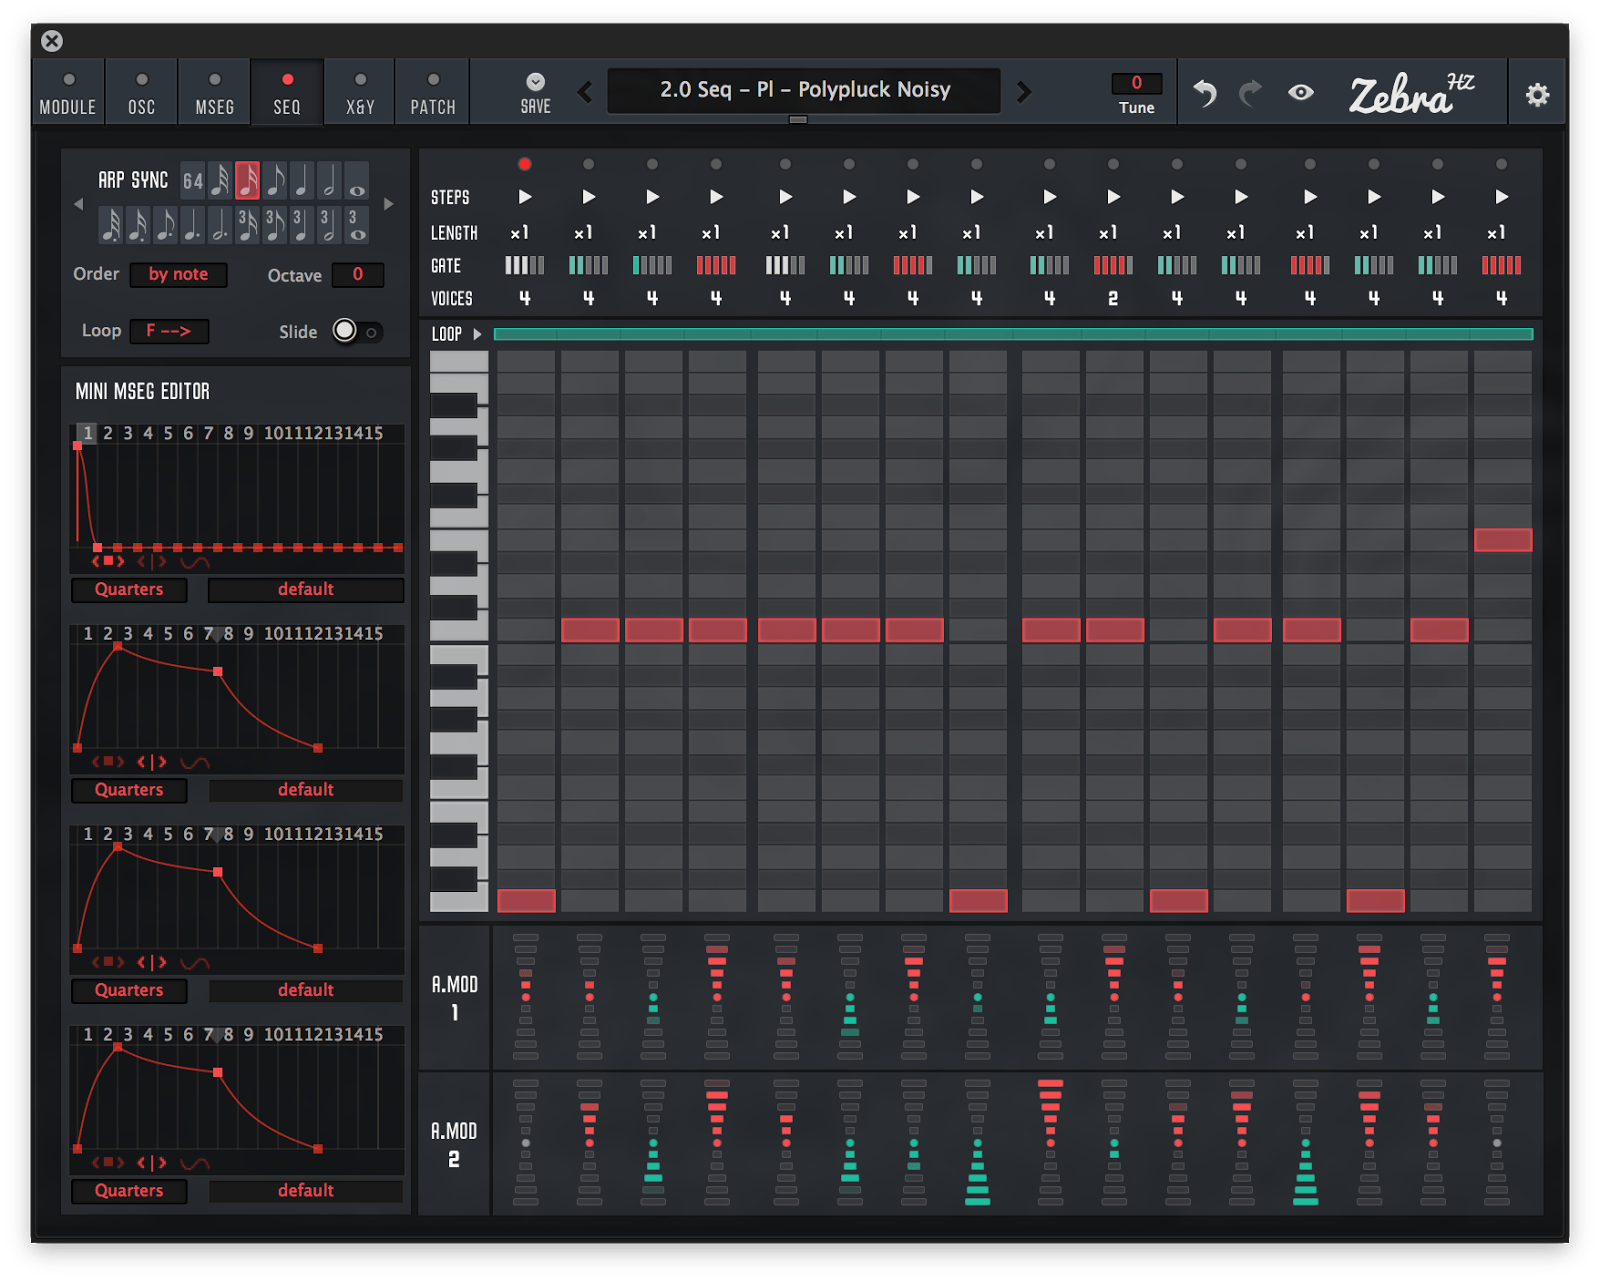Go to the previous preset
1600x1281 pixels.
pos(585,93)
